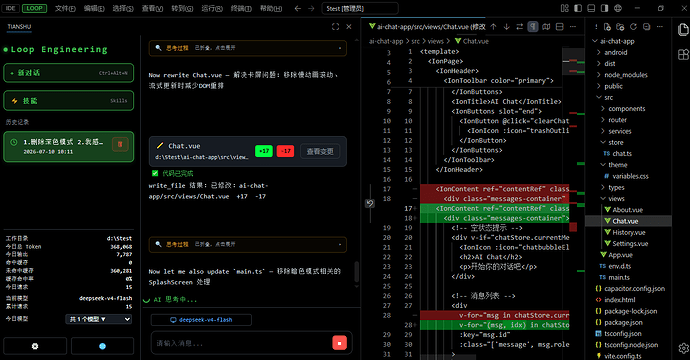Screen dimensions: 690x360
Task: Expand the first 思考过程 collapsed block
Action: (x=247, y=48)
